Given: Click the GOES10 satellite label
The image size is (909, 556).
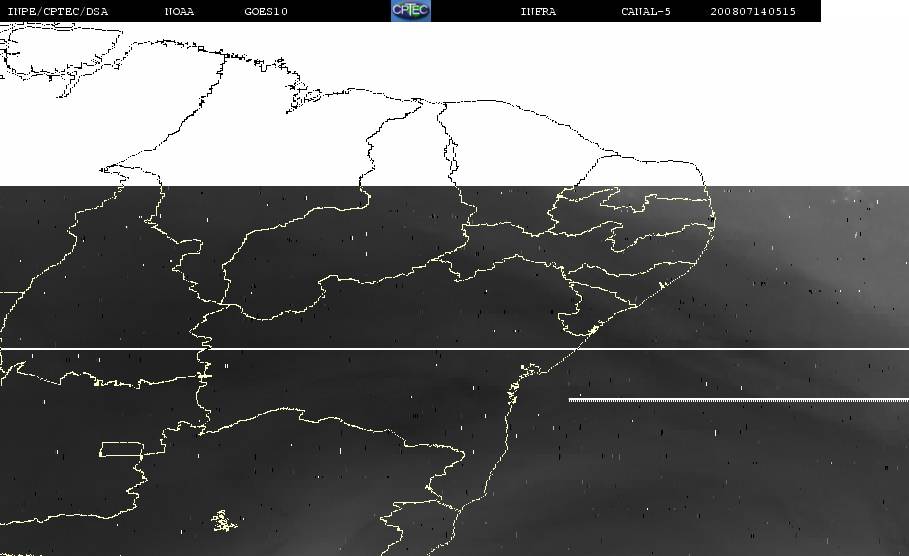Looking at the screenshot, I should (265, 12).
